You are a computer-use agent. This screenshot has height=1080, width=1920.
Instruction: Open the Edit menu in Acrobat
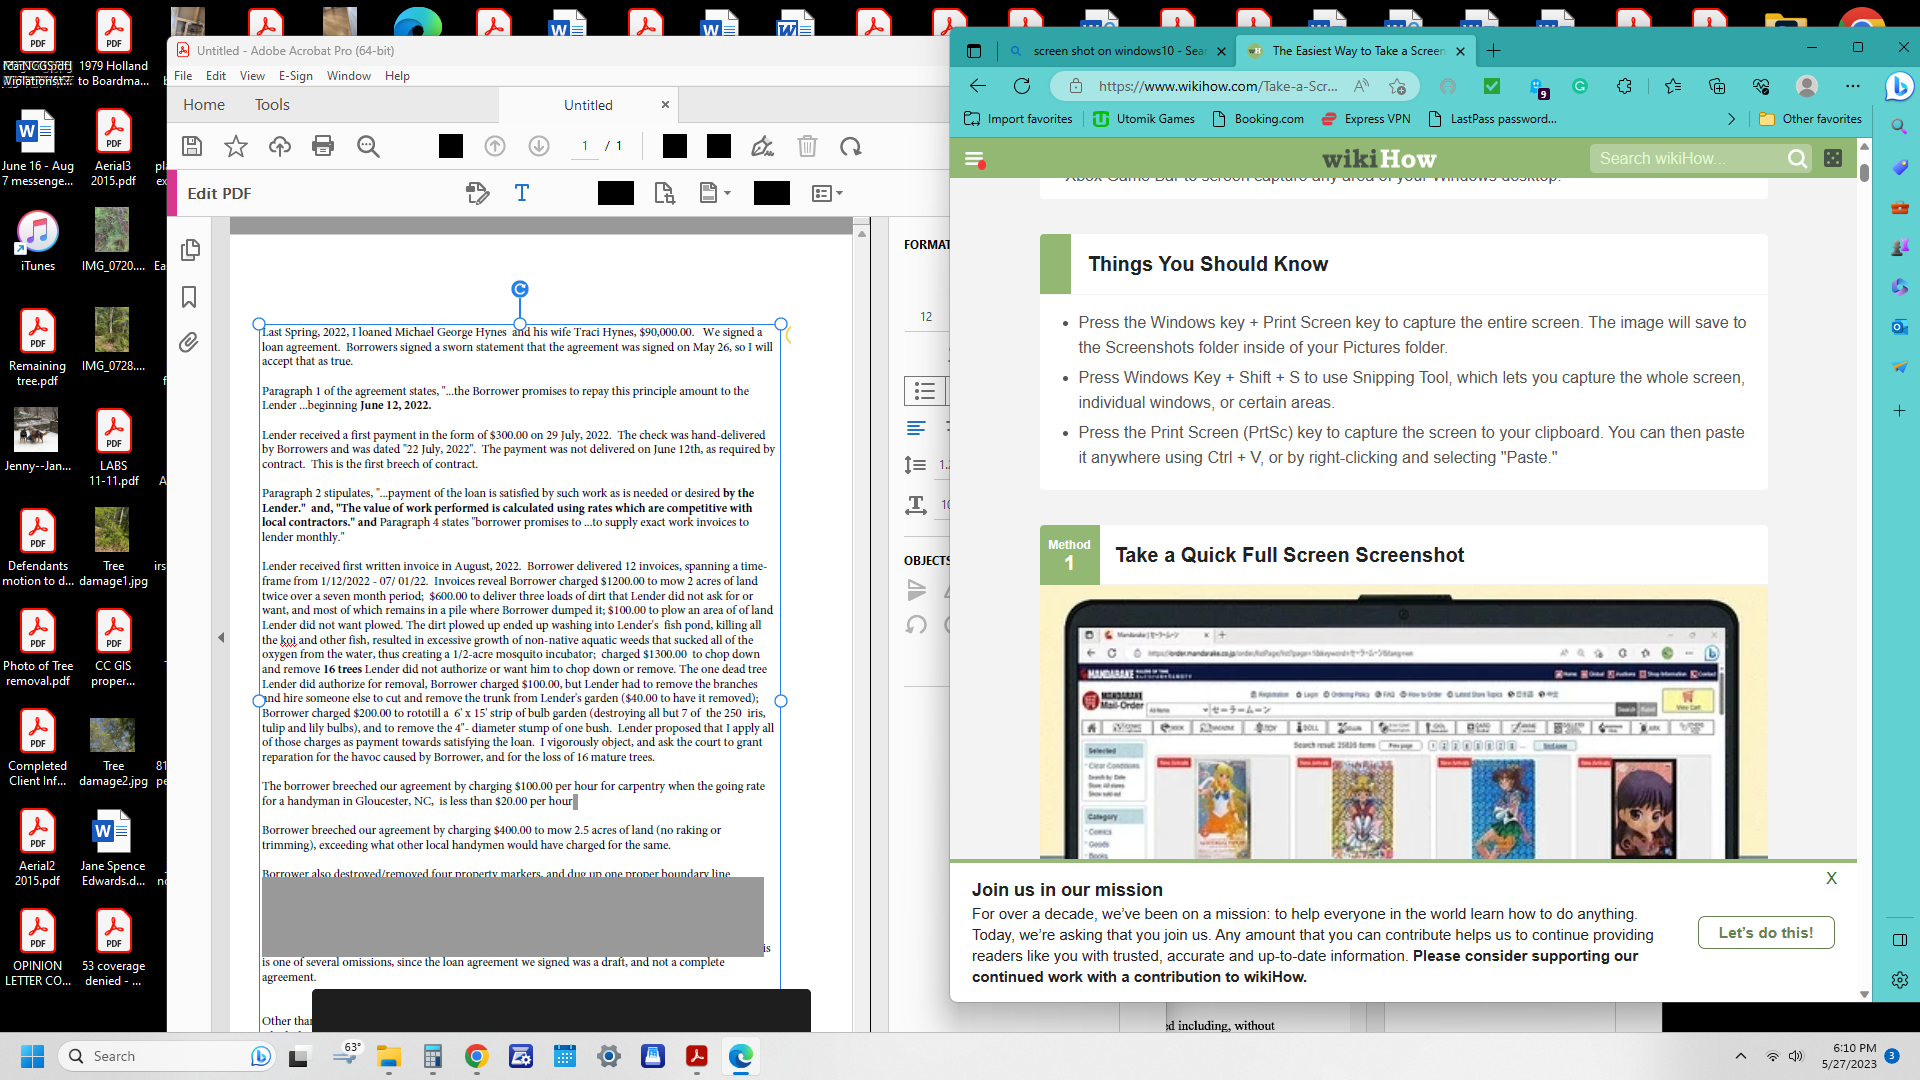pos(215,75)
